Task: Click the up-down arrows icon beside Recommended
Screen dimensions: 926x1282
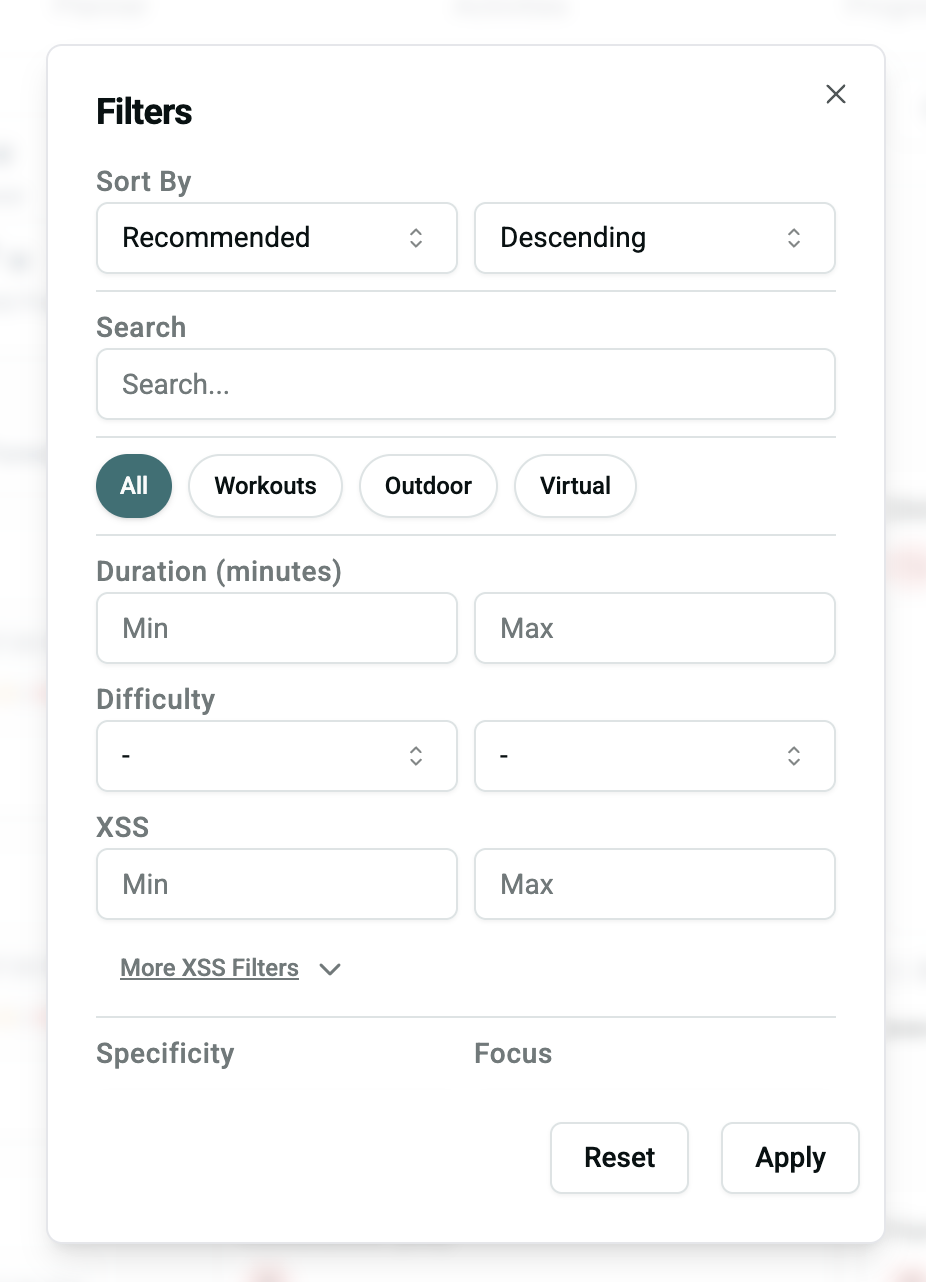Action: pos(416,238)
